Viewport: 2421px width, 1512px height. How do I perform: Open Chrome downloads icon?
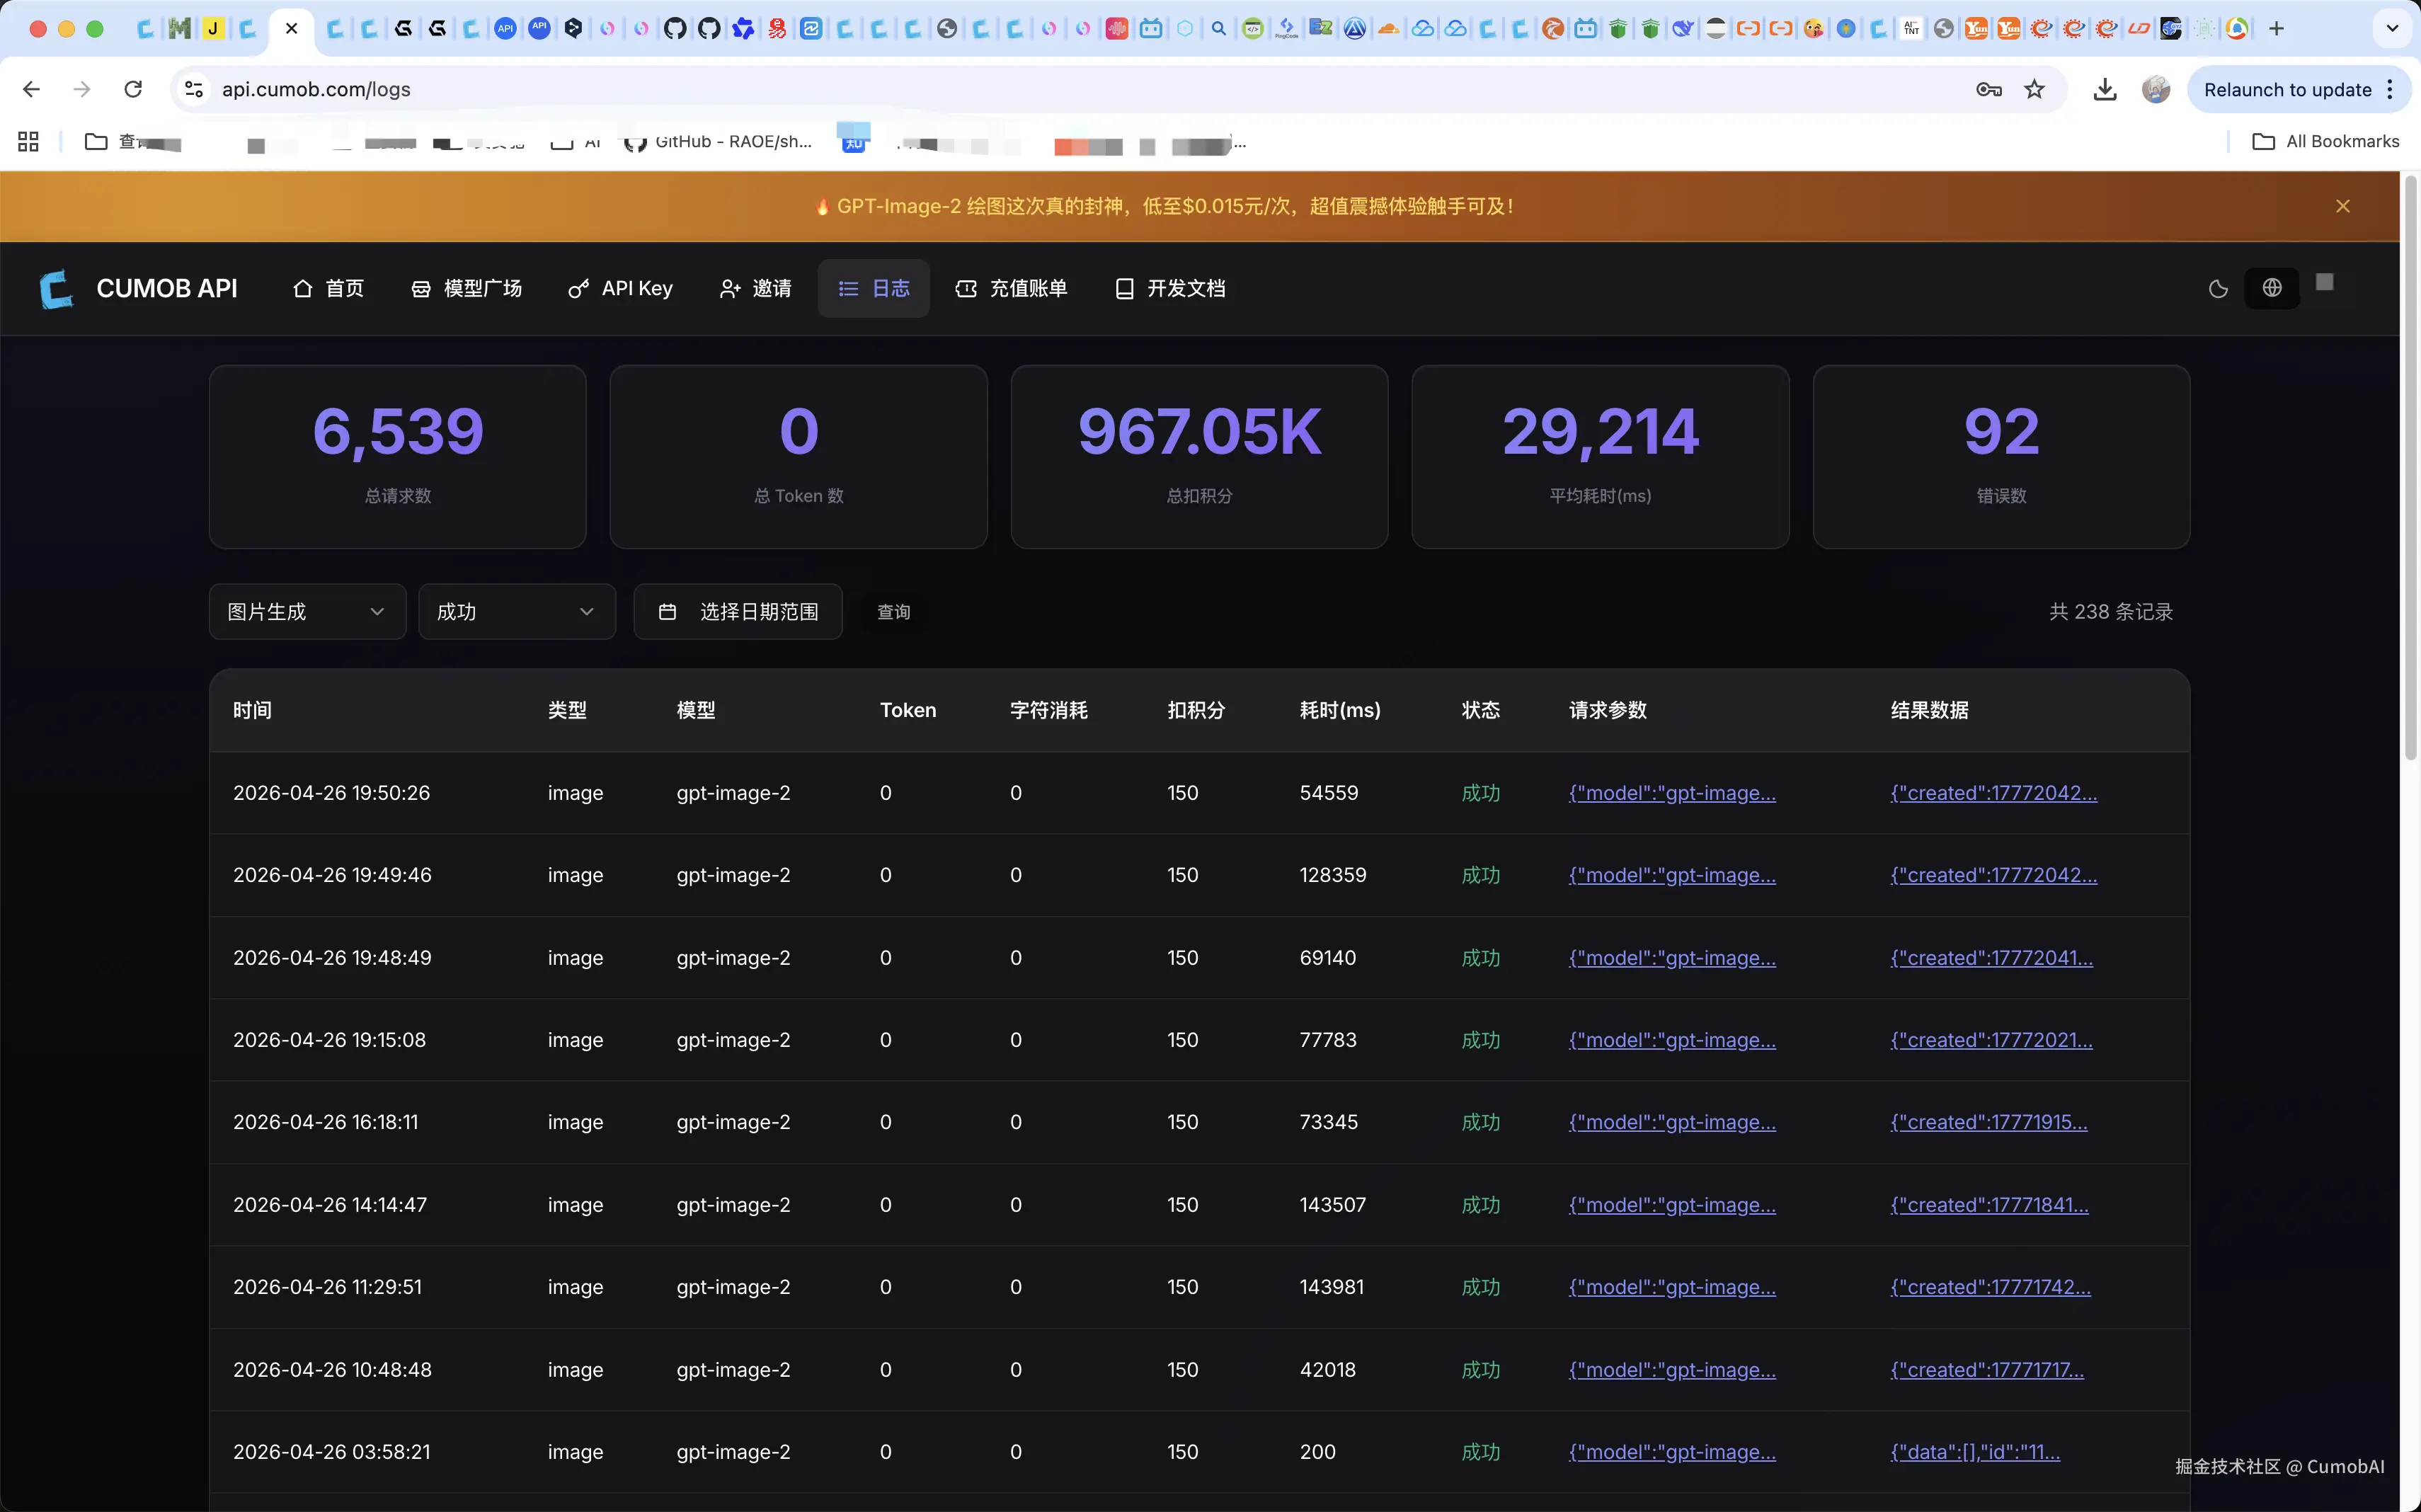tap(2104, 90)
